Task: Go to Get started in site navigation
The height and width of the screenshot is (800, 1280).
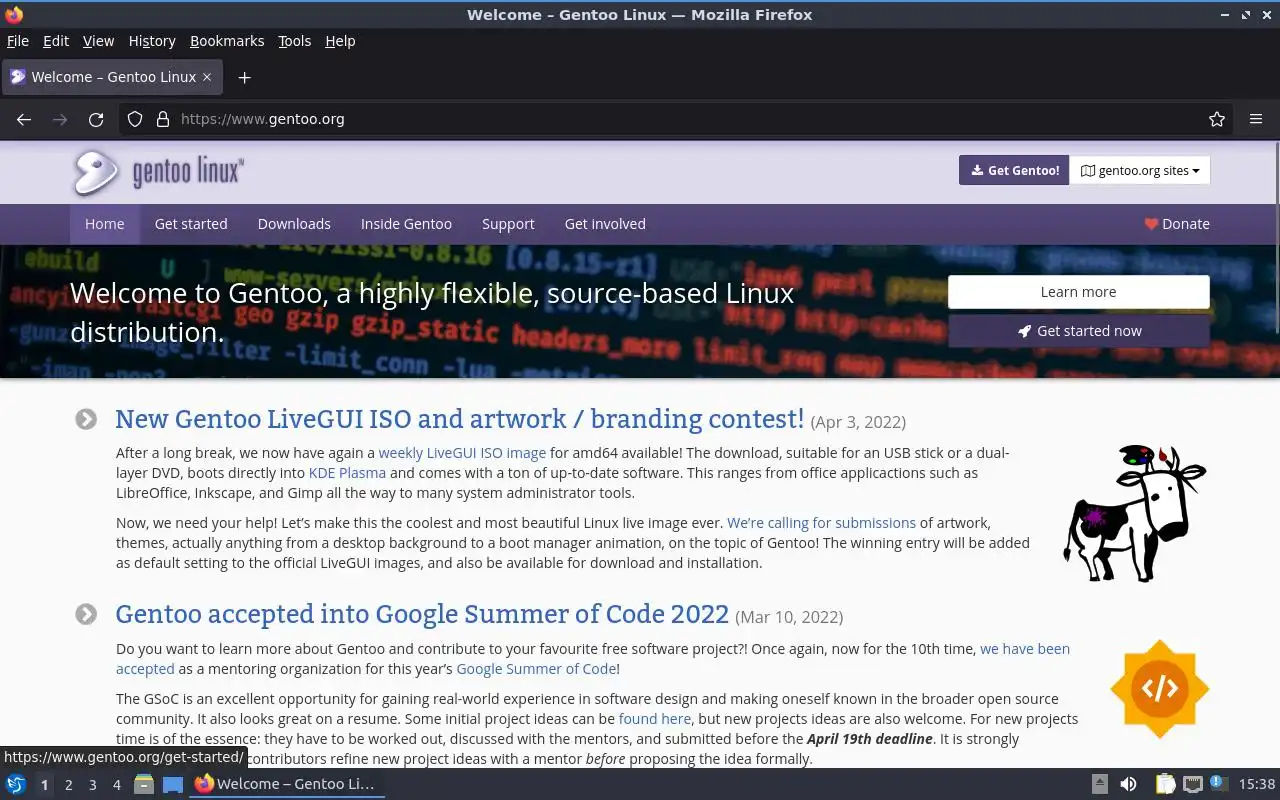Action: pyautogui.click(x=191, y=224)
